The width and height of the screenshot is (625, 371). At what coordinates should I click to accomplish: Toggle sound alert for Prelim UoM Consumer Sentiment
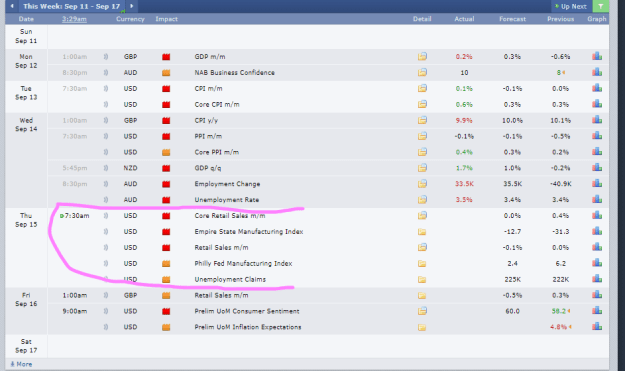[106, 311]
